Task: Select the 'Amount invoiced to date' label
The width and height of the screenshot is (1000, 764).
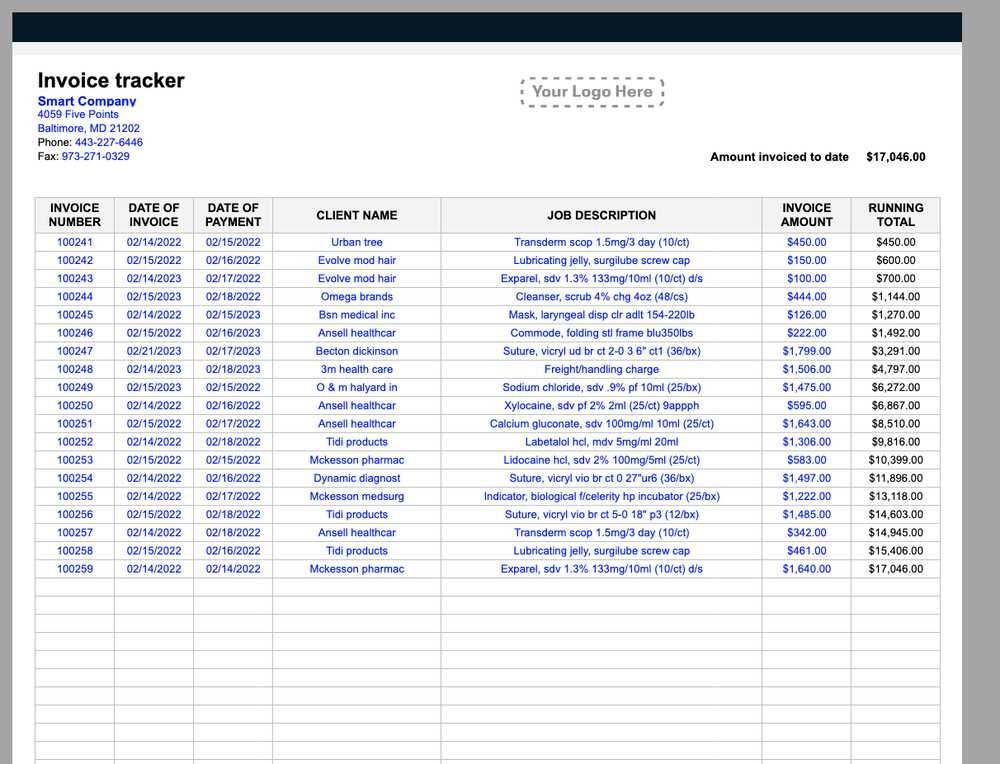Action: tap(779, 157)
